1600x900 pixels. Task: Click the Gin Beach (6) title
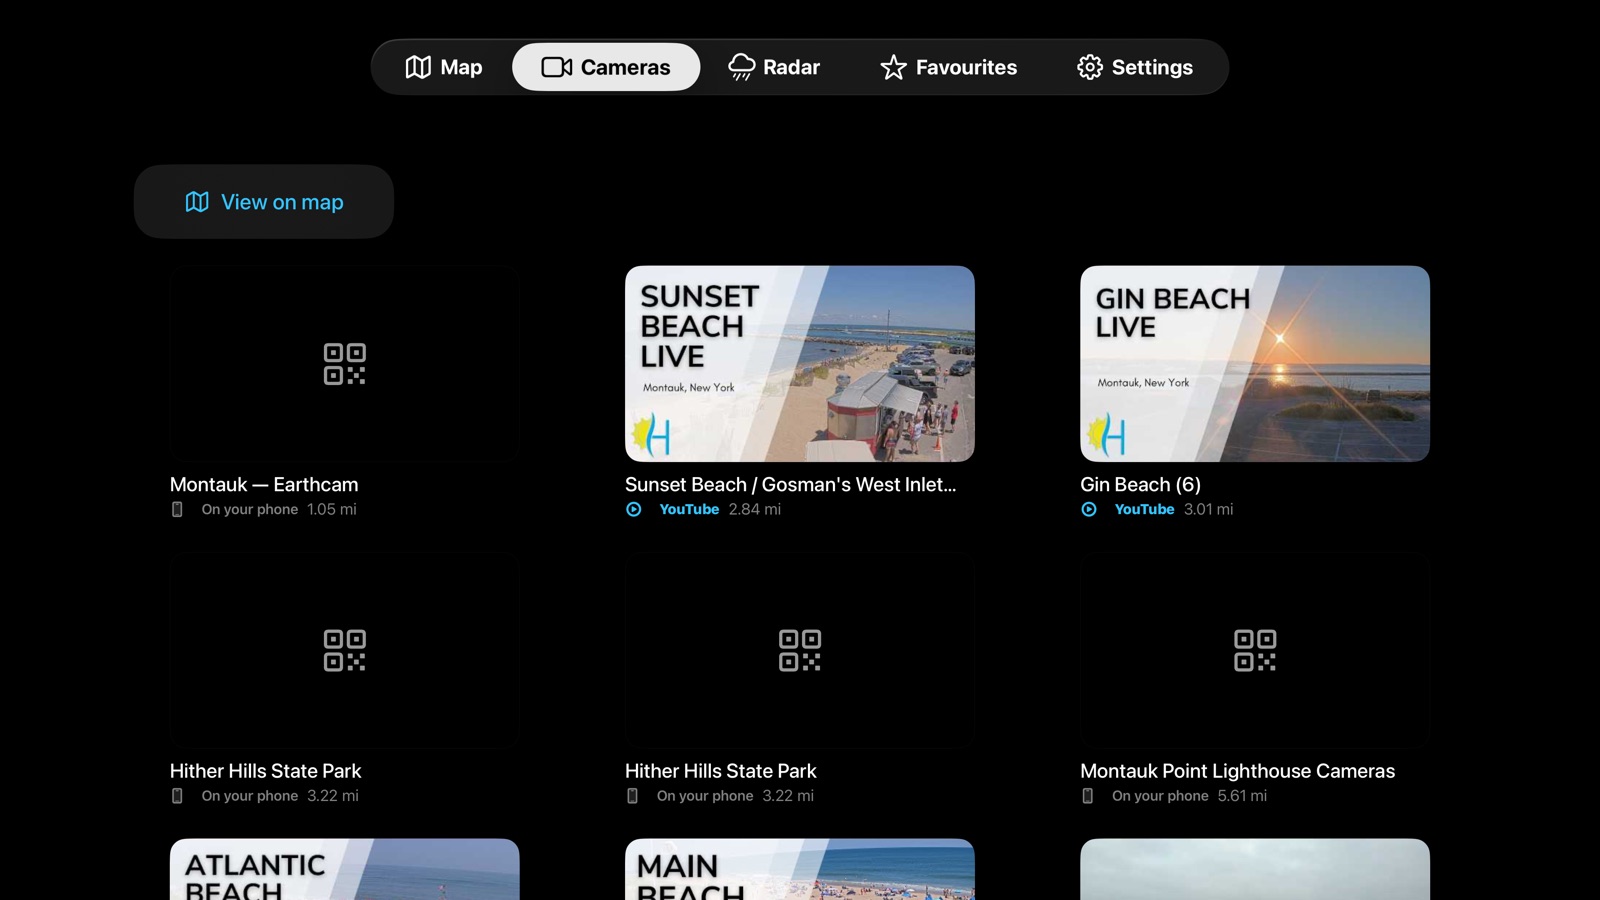pyautogui.click(x=1140, y=484)
